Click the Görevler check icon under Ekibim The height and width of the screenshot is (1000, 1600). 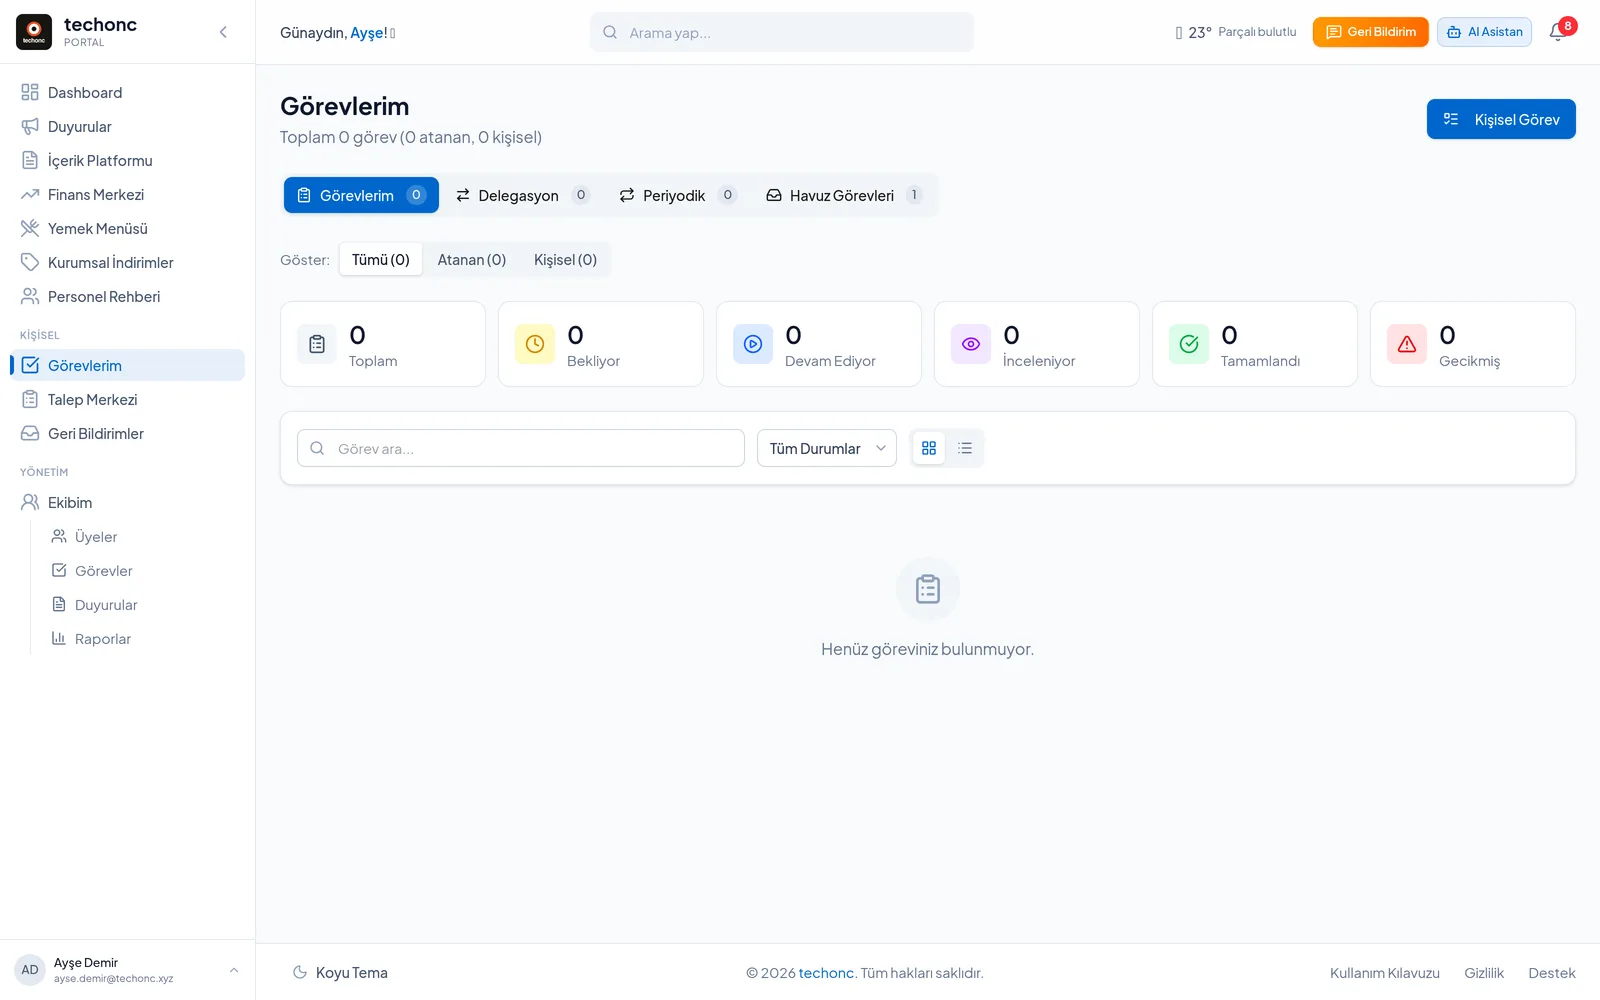[59, 571]
